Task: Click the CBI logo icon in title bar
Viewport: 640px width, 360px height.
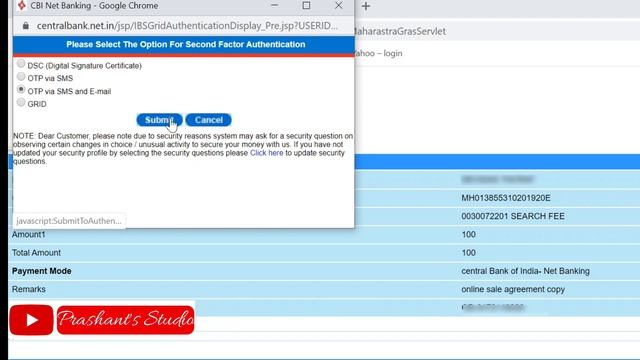Action: coord(22,6)
